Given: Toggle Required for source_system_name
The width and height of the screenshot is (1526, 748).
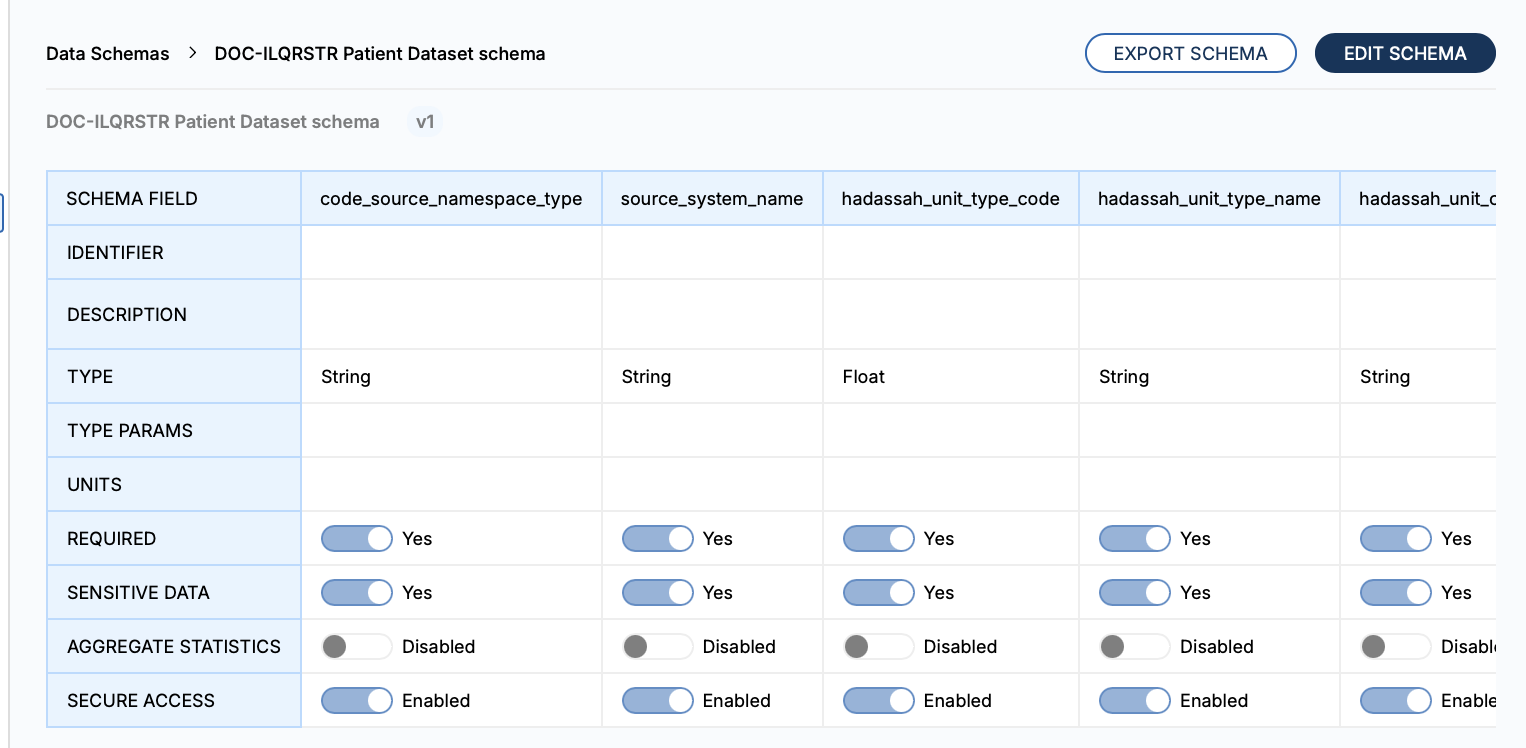Looking at the screenshot, I should pyautogui.click(x=658, y=539).
